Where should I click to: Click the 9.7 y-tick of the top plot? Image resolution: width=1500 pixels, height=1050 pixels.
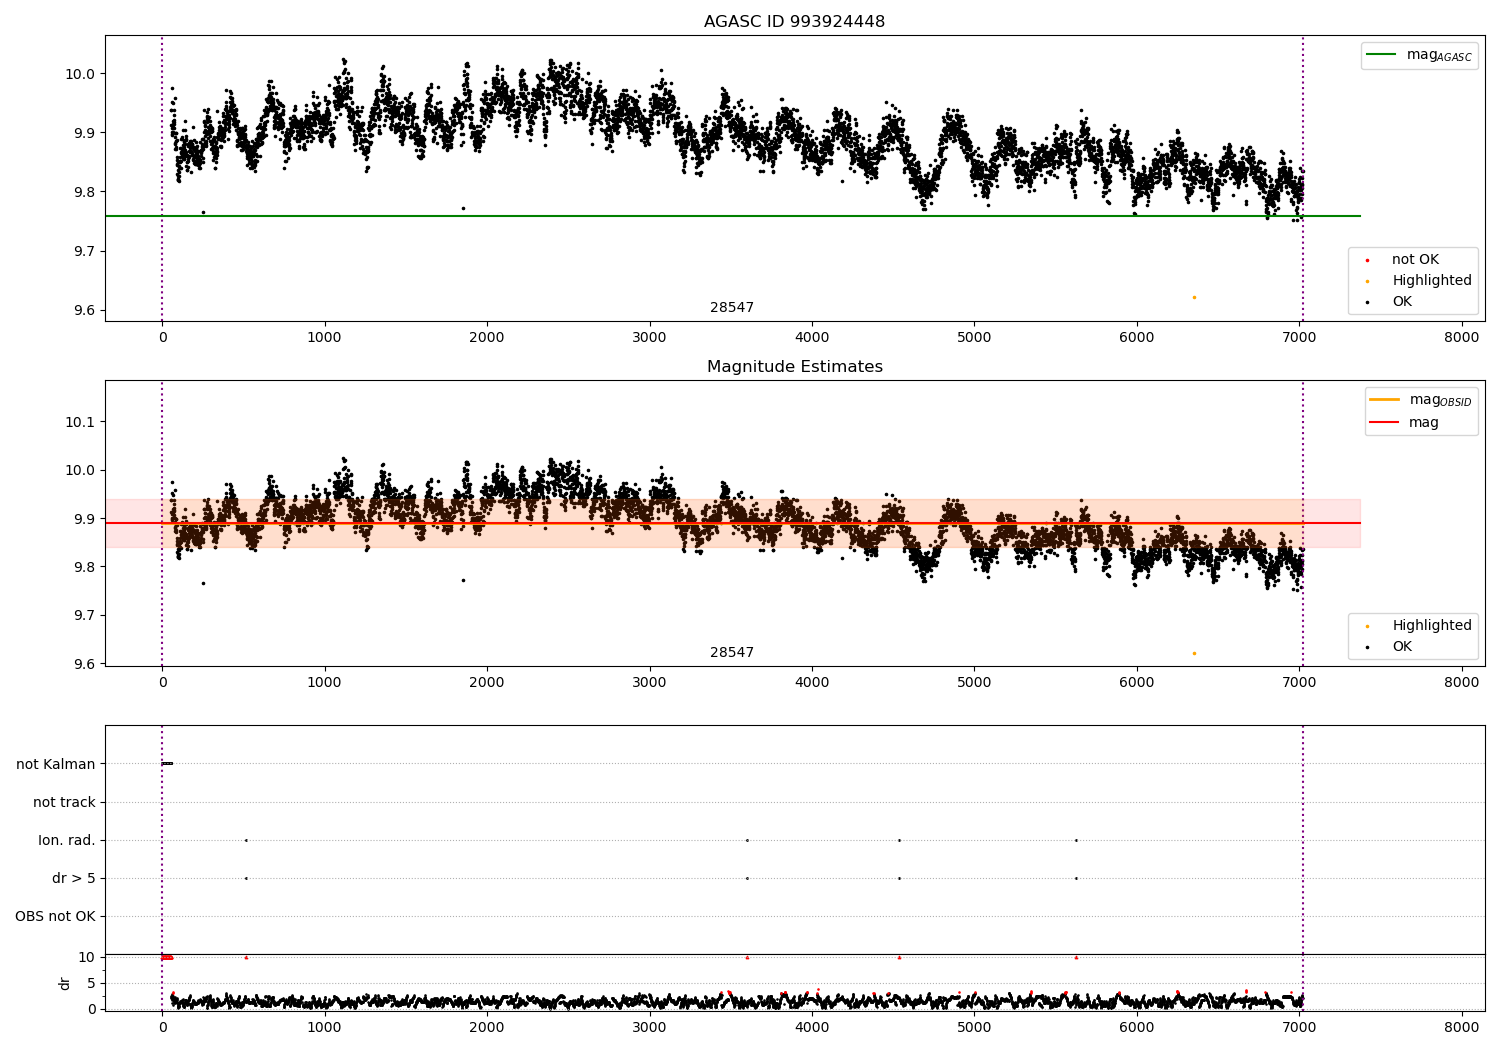tap(84, 251)
